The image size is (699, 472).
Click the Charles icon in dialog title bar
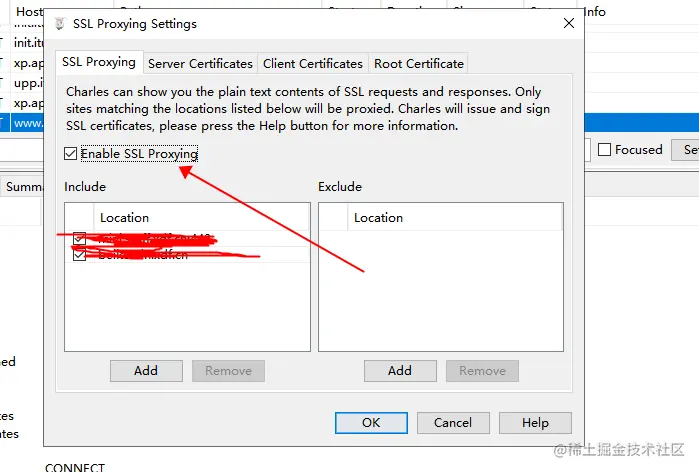(60, 24)
